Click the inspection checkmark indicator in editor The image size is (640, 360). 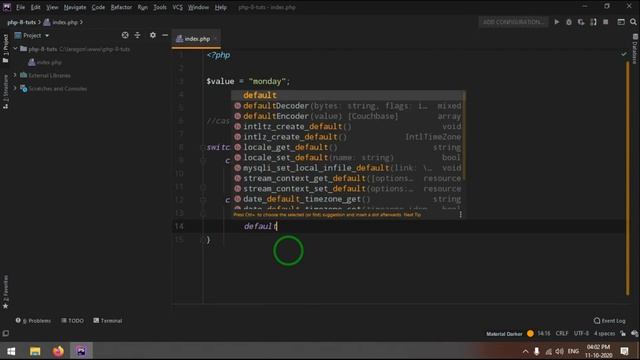coord(624,54)
